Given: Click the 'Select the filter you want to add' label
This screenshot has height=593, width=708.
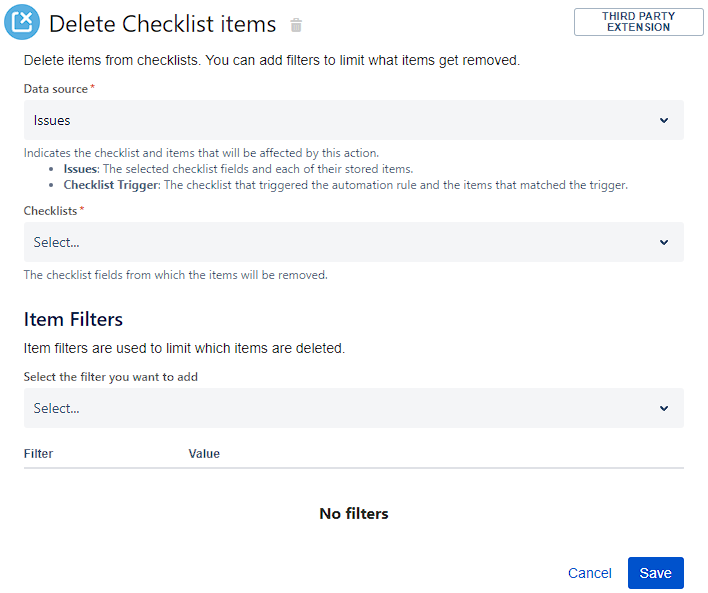Looking at the screenshot, I should pos(117,377).
